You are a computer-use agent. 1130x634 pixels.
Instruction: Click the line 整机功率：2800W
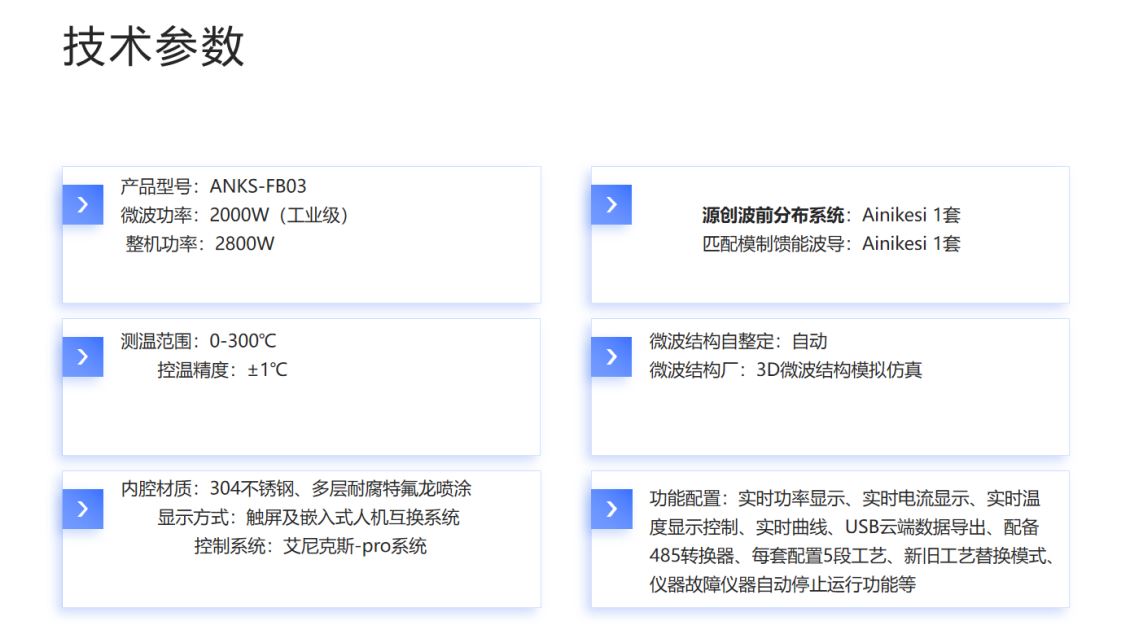point(200,244)
